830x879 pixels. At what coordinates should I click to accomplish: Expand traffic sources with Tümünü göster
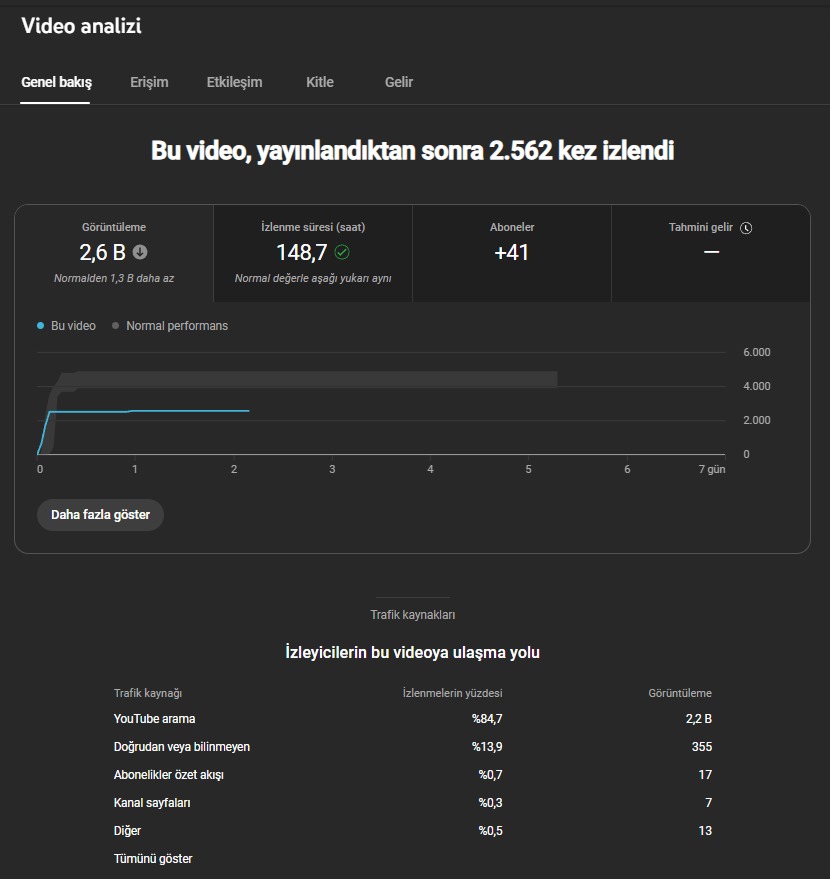point(153,859)
